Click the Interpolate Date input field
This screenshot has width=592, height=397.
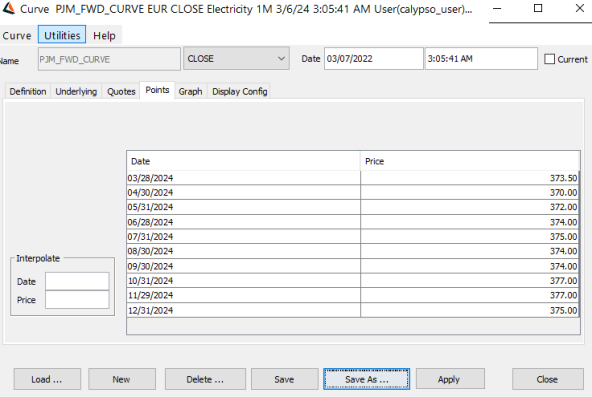[77, 281]
